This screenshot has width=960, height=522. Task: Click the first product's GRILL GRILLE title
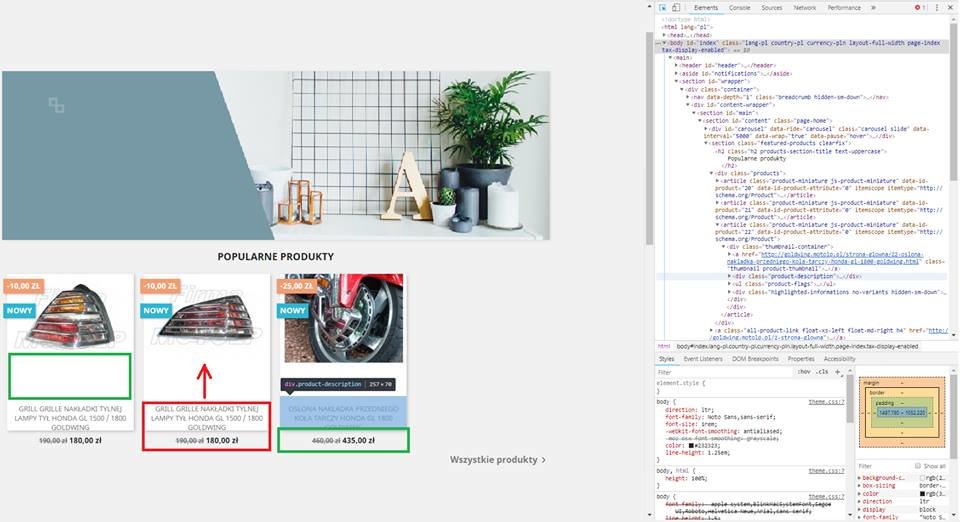coord(70,417)
